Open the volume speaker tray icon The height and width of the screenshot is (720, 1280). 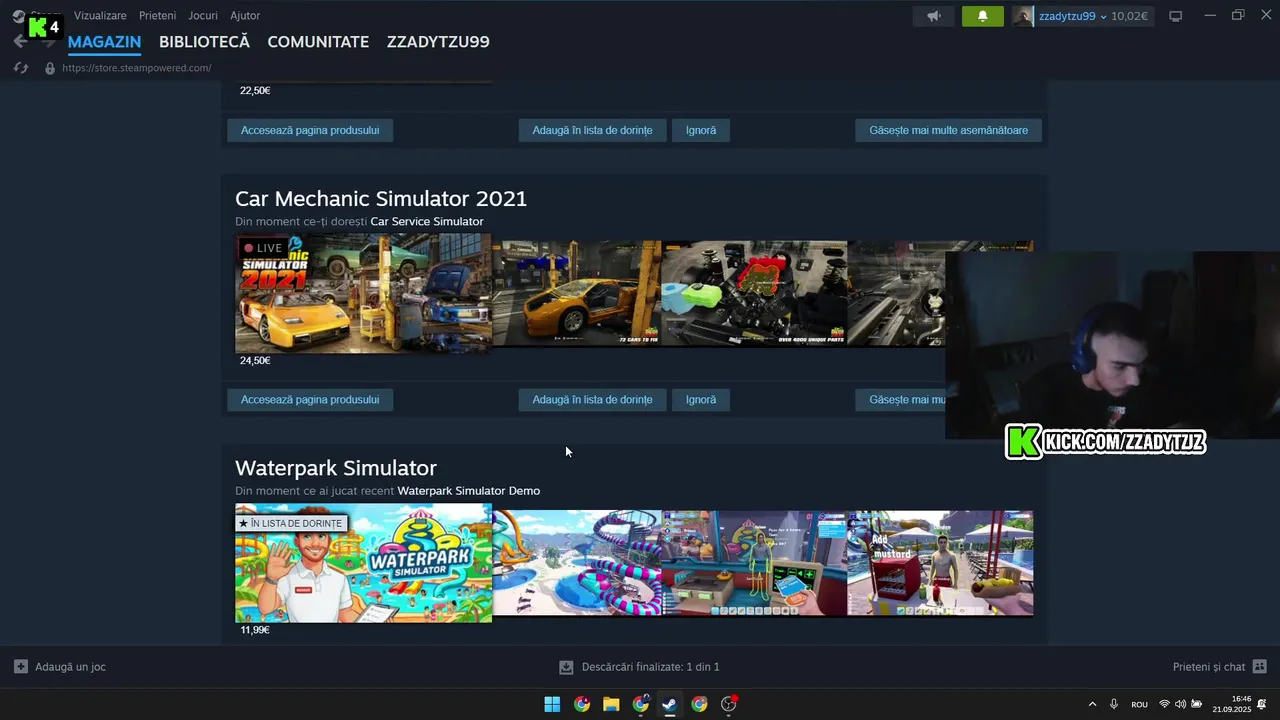pos(1180,704)
